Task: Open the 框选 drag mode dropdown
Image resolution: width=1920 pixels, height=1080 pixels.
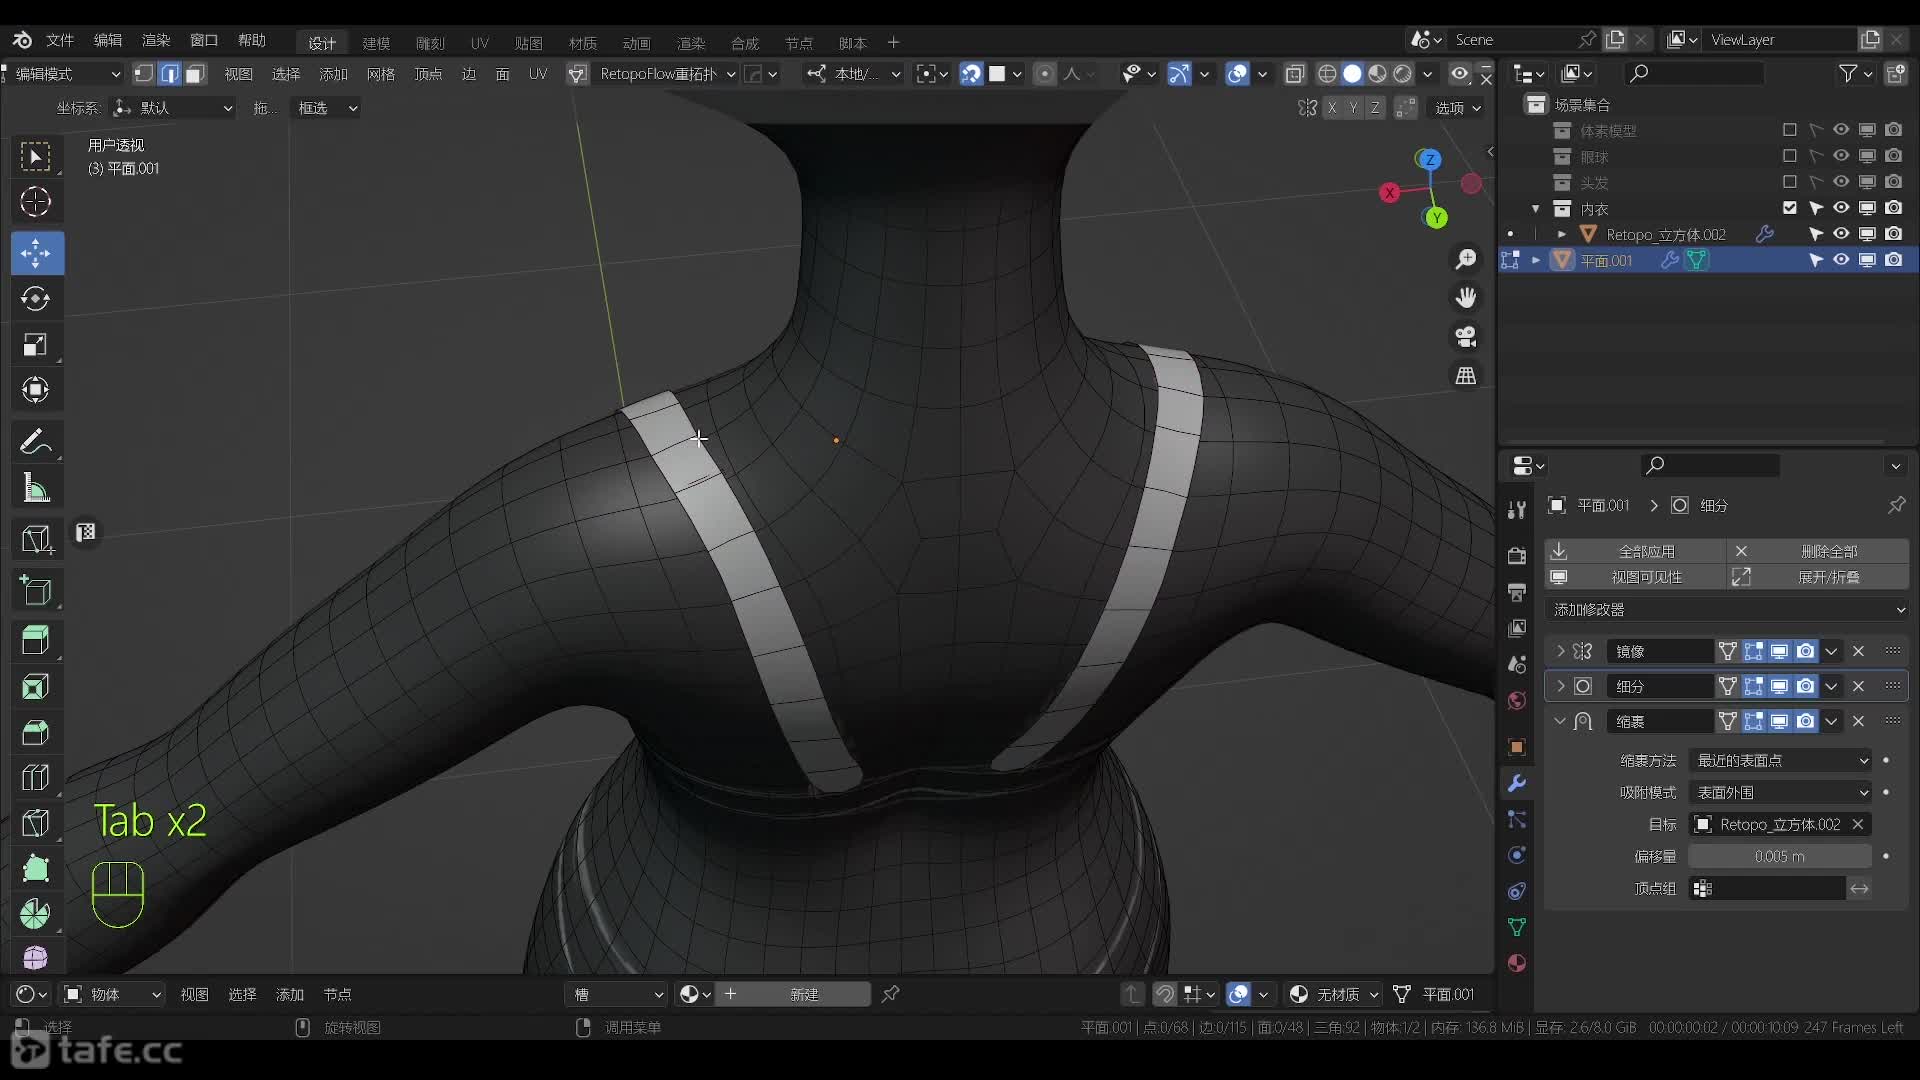Action: (326, 108)
